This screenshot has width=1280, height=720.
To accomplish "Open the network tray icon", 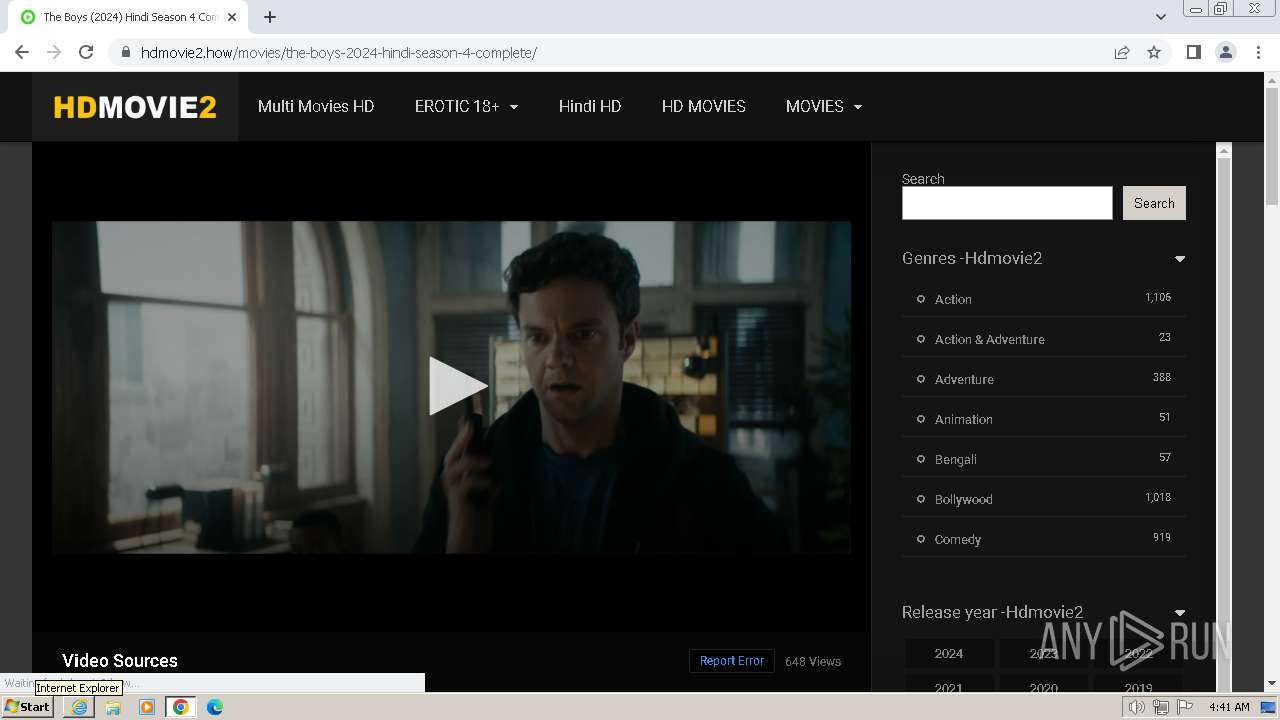I will click(x=1161, y=707).
